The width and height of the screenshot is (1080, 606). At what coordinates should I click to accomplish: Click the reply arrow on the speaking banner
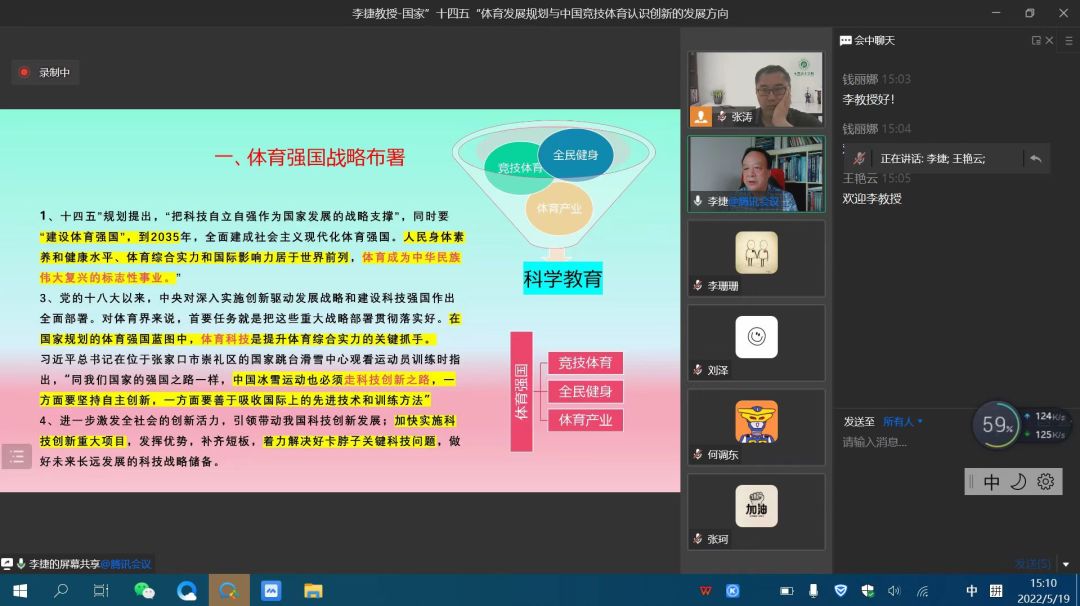click(x=1036, y=158)
